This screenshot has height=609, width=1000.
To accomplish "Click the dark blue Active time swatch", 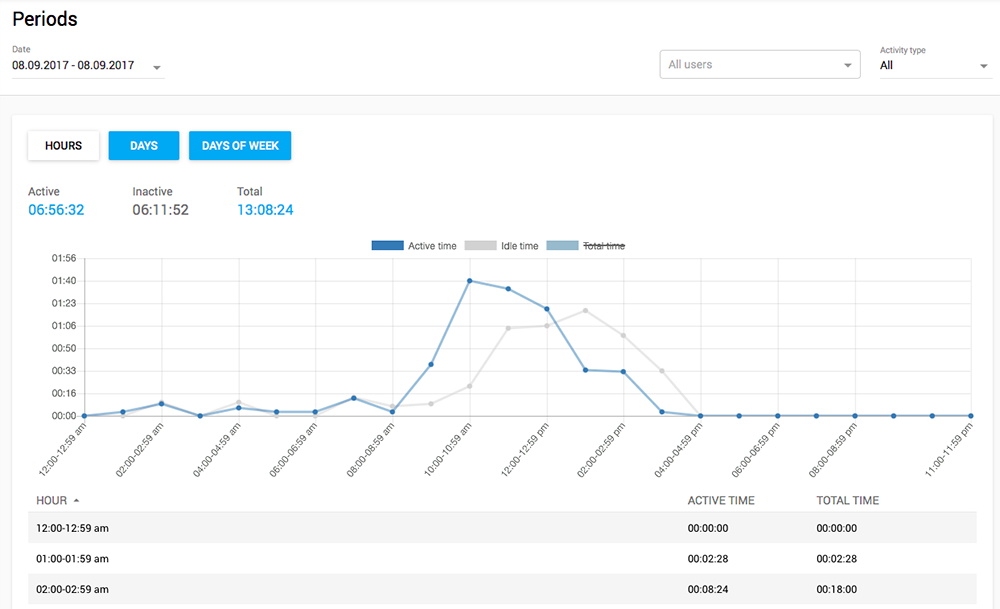I will [x=387, y=246].
